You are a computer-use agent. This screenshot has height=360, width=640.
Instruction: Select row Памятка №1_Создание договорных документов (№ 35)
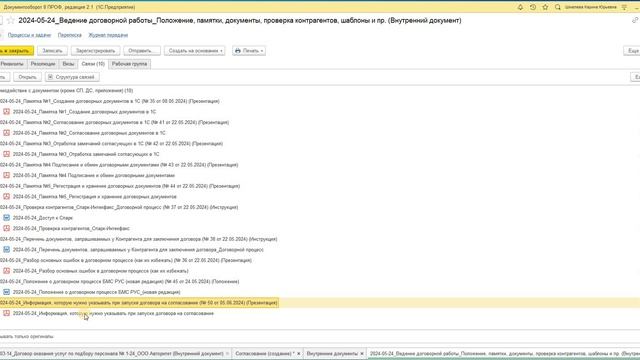(x=110, y=101)
